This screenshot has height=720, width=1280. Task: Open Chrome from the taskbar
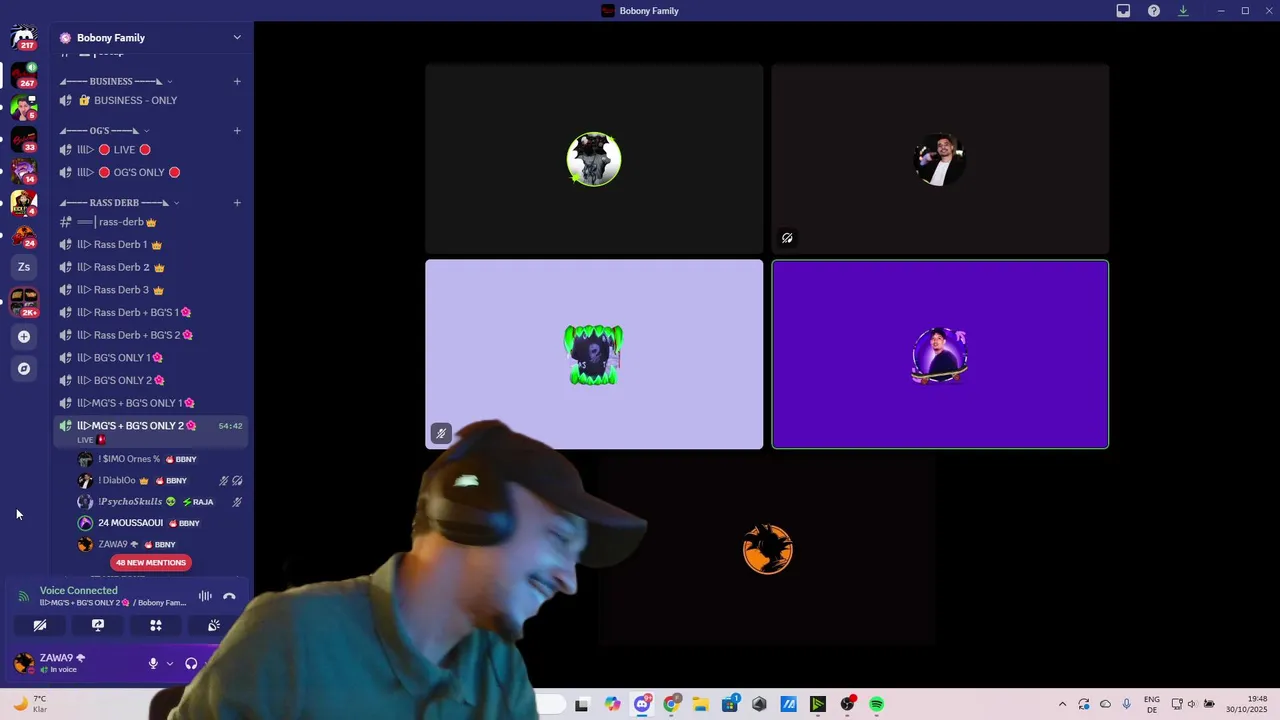671,704
